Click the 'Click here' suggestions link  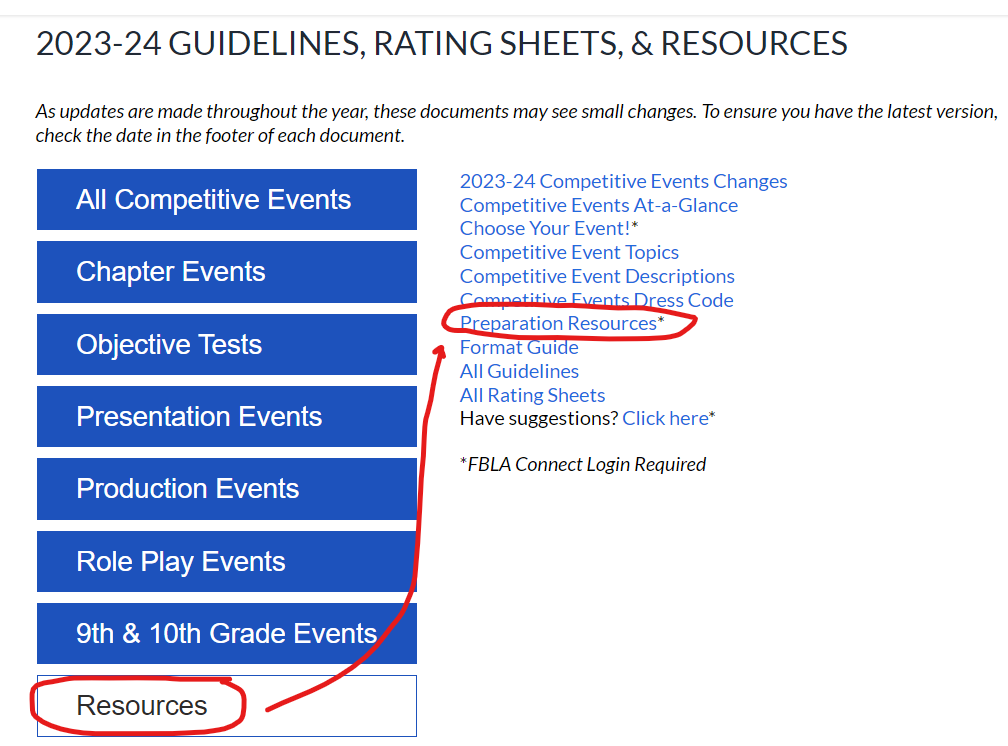[x=664, y=418]
